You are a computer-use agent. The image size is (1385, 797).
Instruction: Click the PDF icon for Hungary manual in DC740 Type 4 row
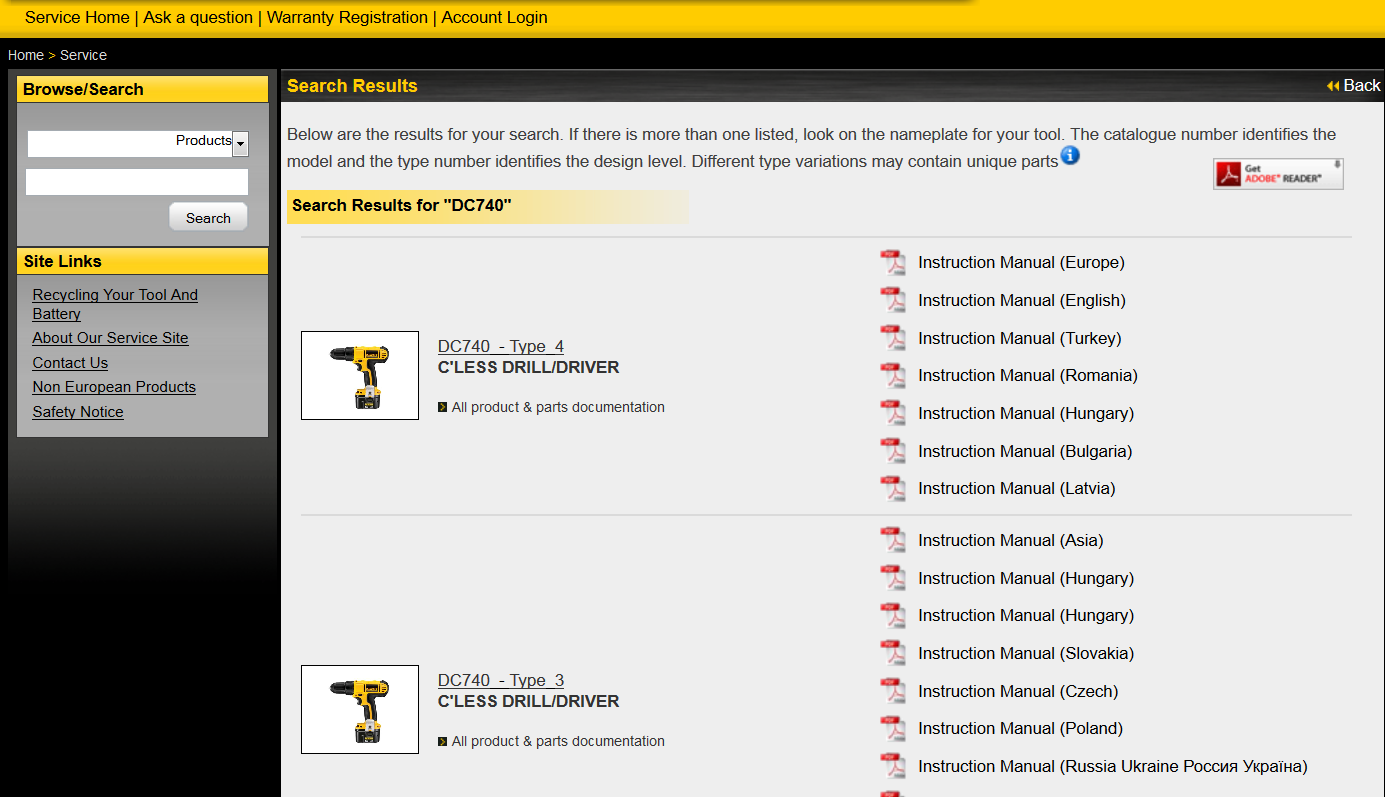pyautogui.click(x=892, y=413)
